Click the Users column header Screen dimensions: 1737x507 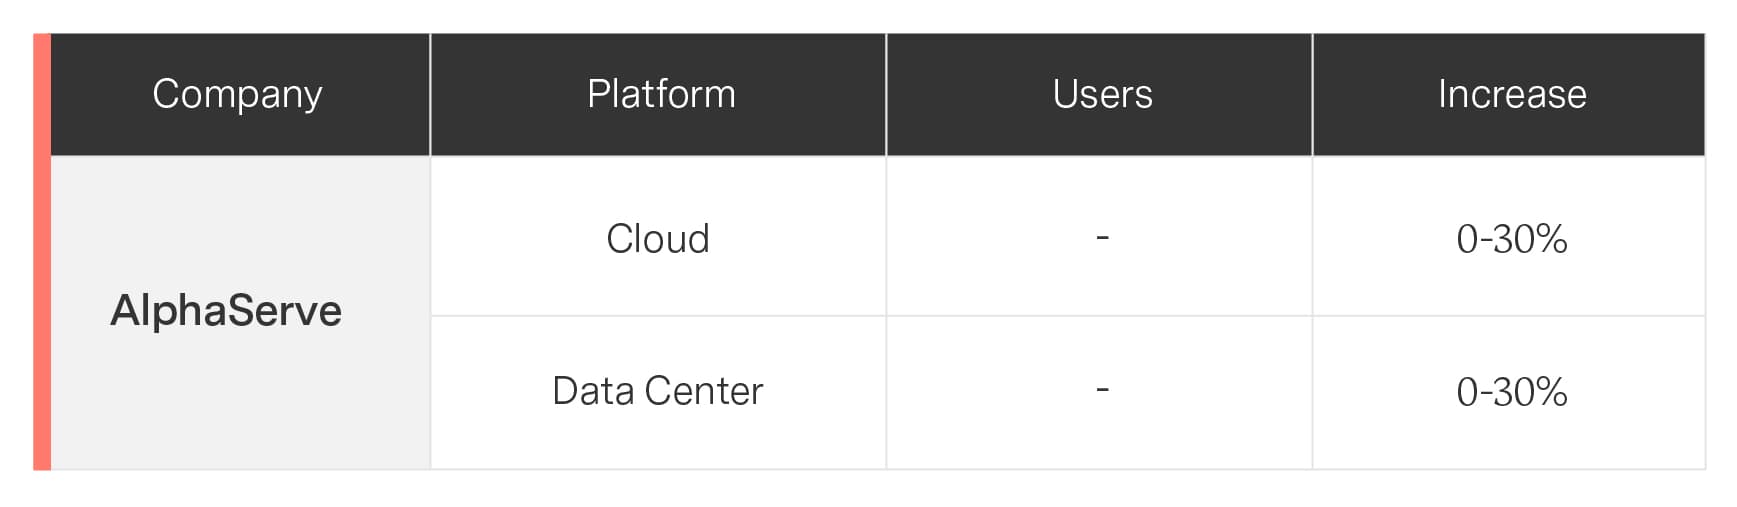[x=1102, y=94]
